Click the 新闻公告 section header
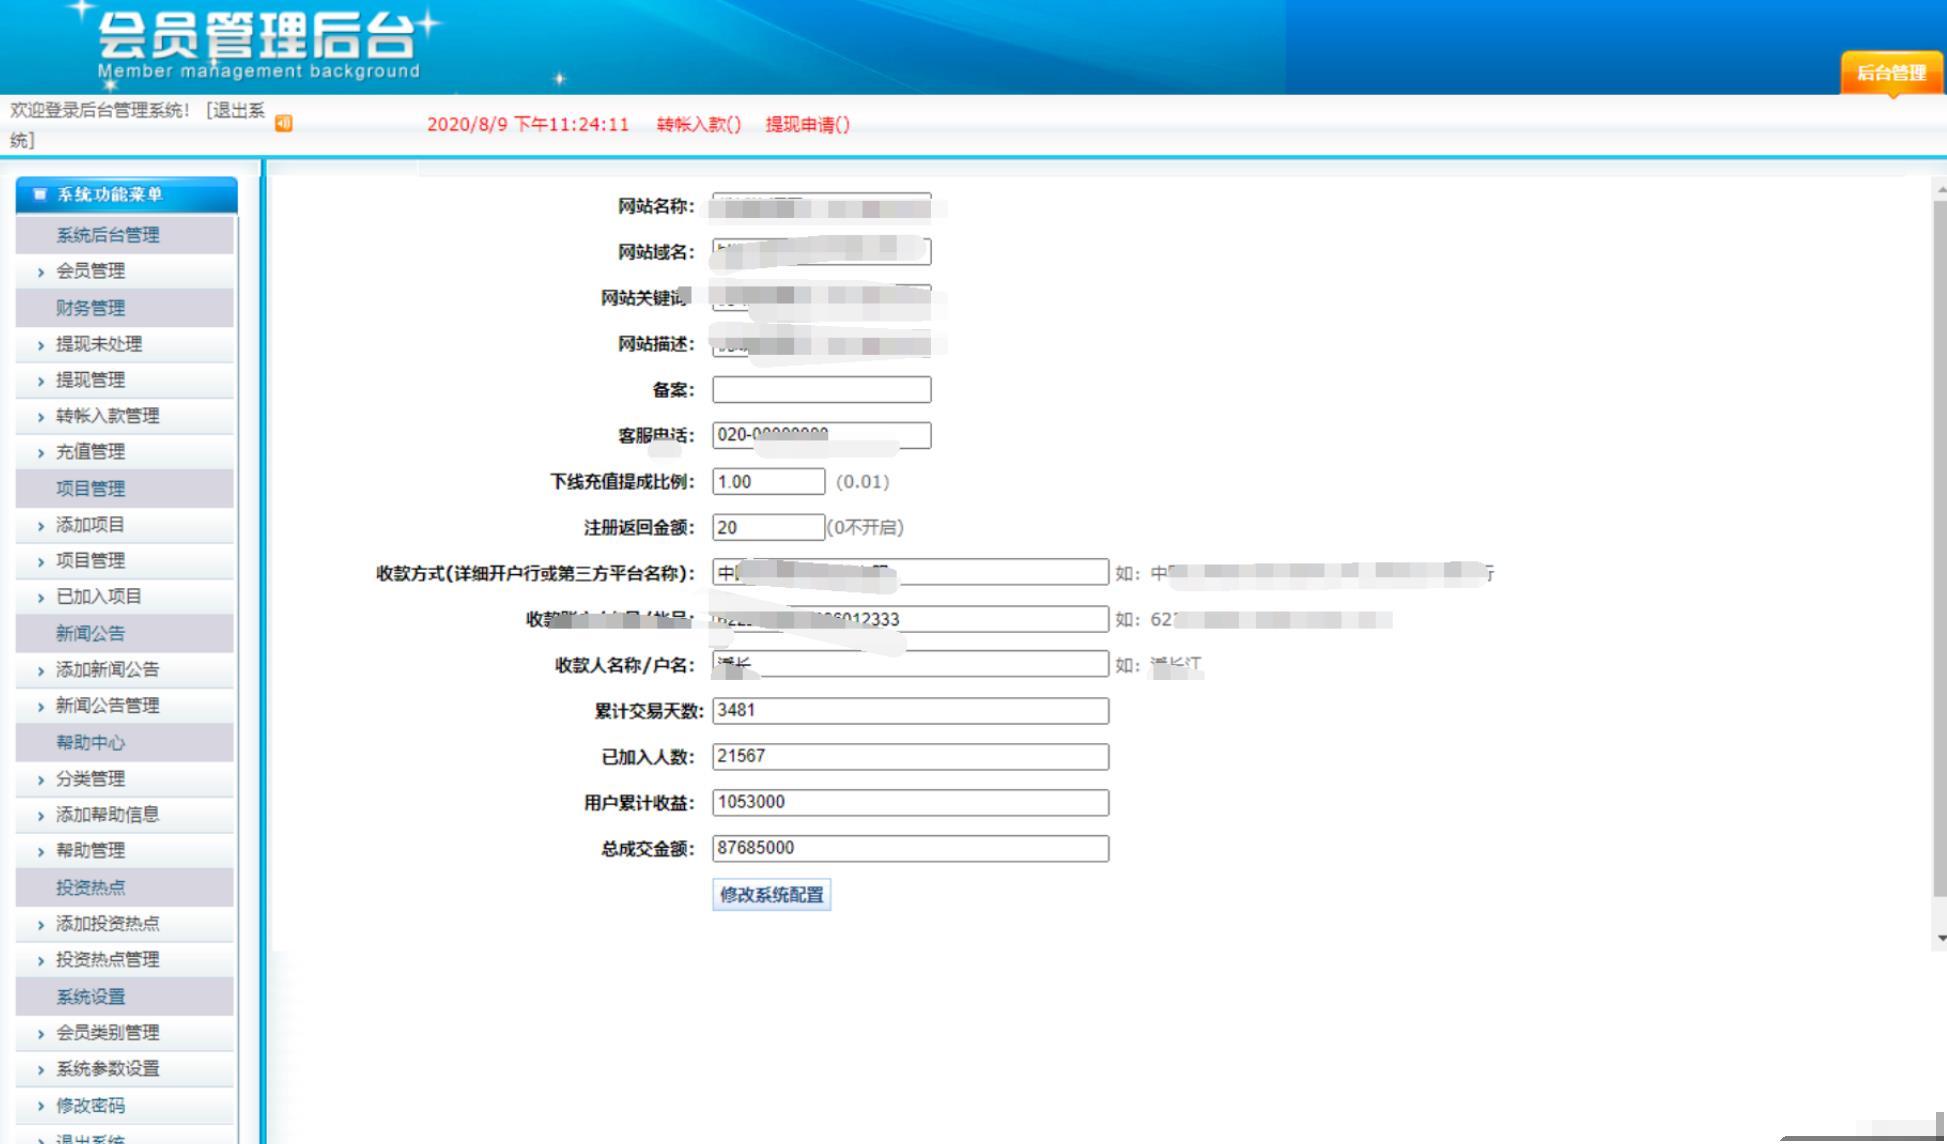This screenshot has height=1144, width=1947. point(125,634)
